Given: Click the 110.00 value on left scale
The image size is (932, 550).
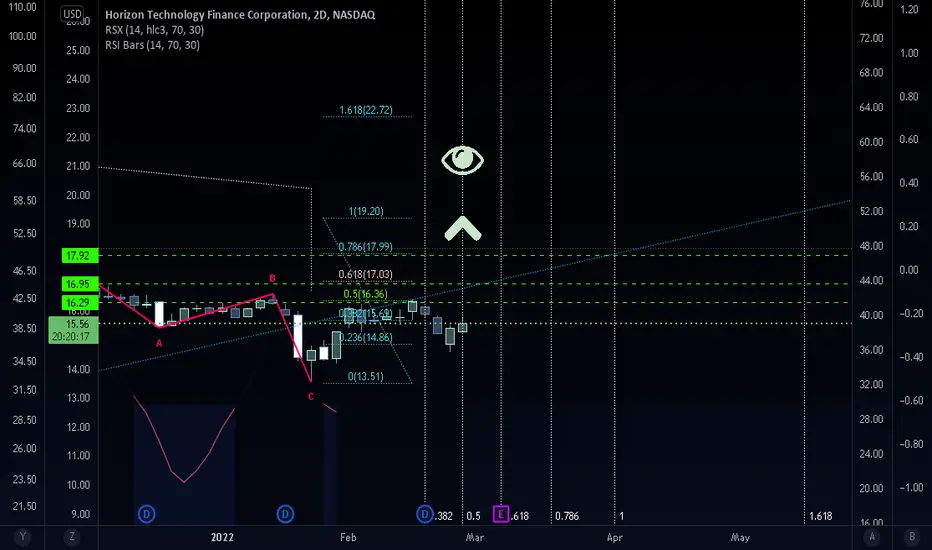Looking at the screenshot, I should click(23, 7).
